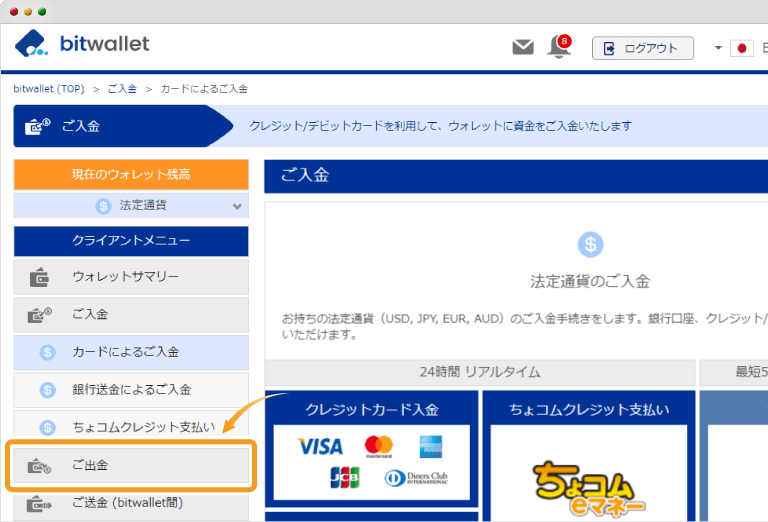Click the Diners Club logo

click(x=416, y=478)
